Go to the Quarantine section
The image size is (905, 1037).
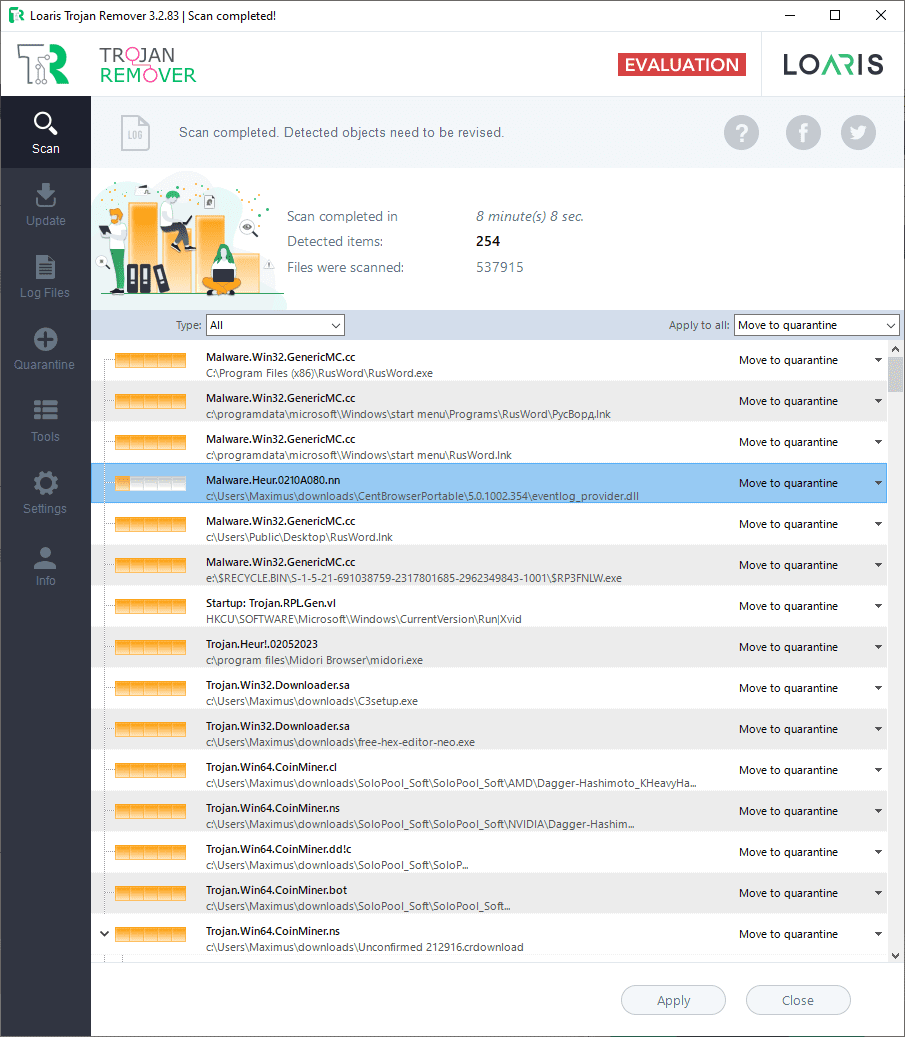[x=46, y=349]
